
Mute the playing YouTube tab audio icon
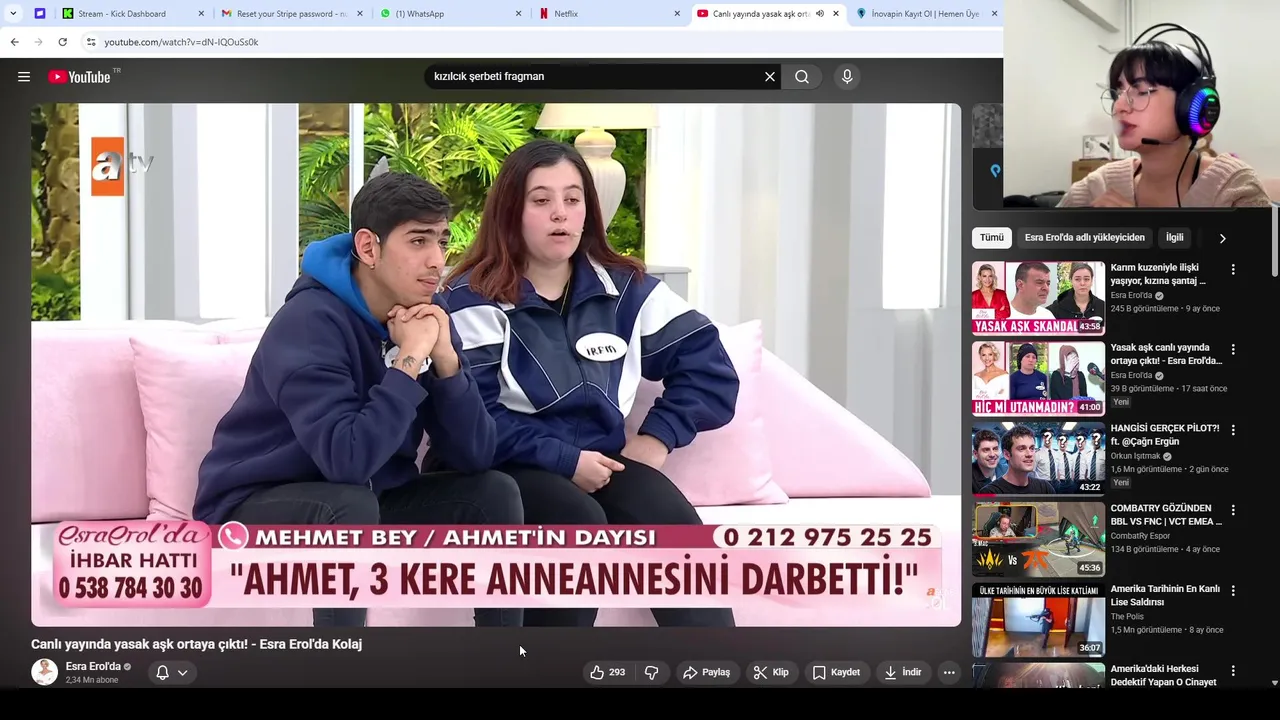pyautogui.click(x=820, y=14)
